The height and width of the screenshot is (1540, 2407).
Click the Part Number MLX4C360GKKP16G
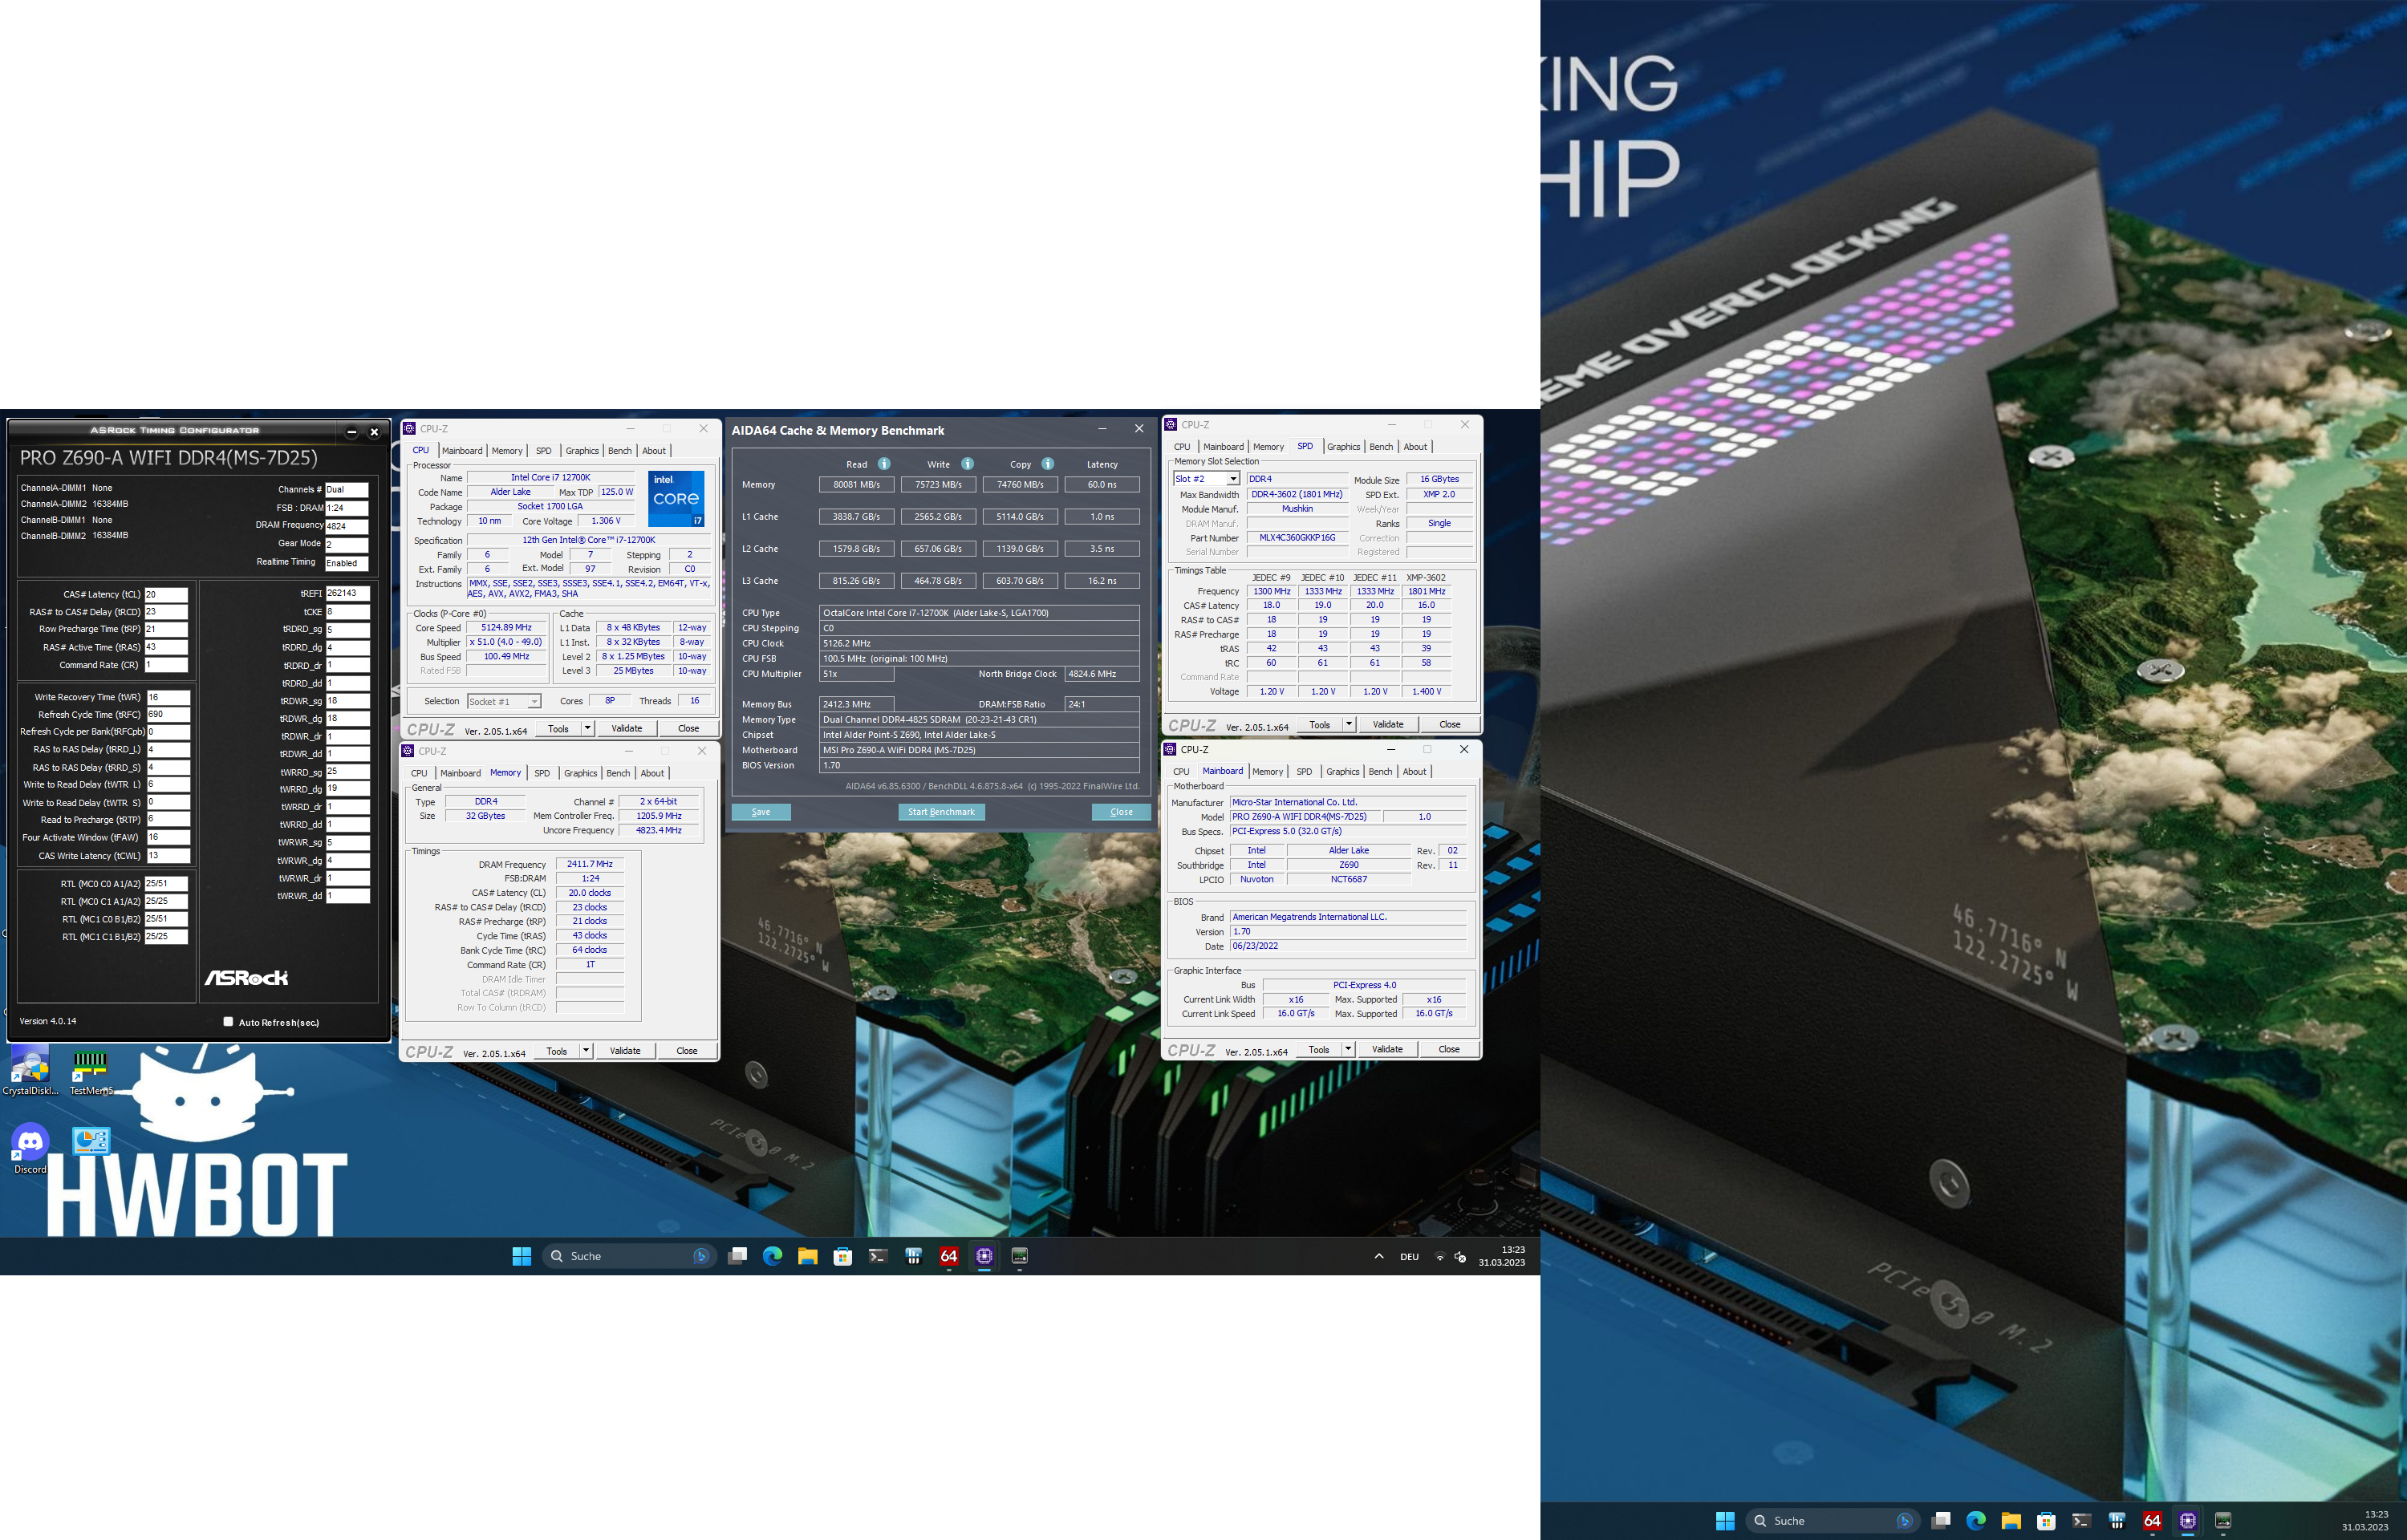point(1297,538)
